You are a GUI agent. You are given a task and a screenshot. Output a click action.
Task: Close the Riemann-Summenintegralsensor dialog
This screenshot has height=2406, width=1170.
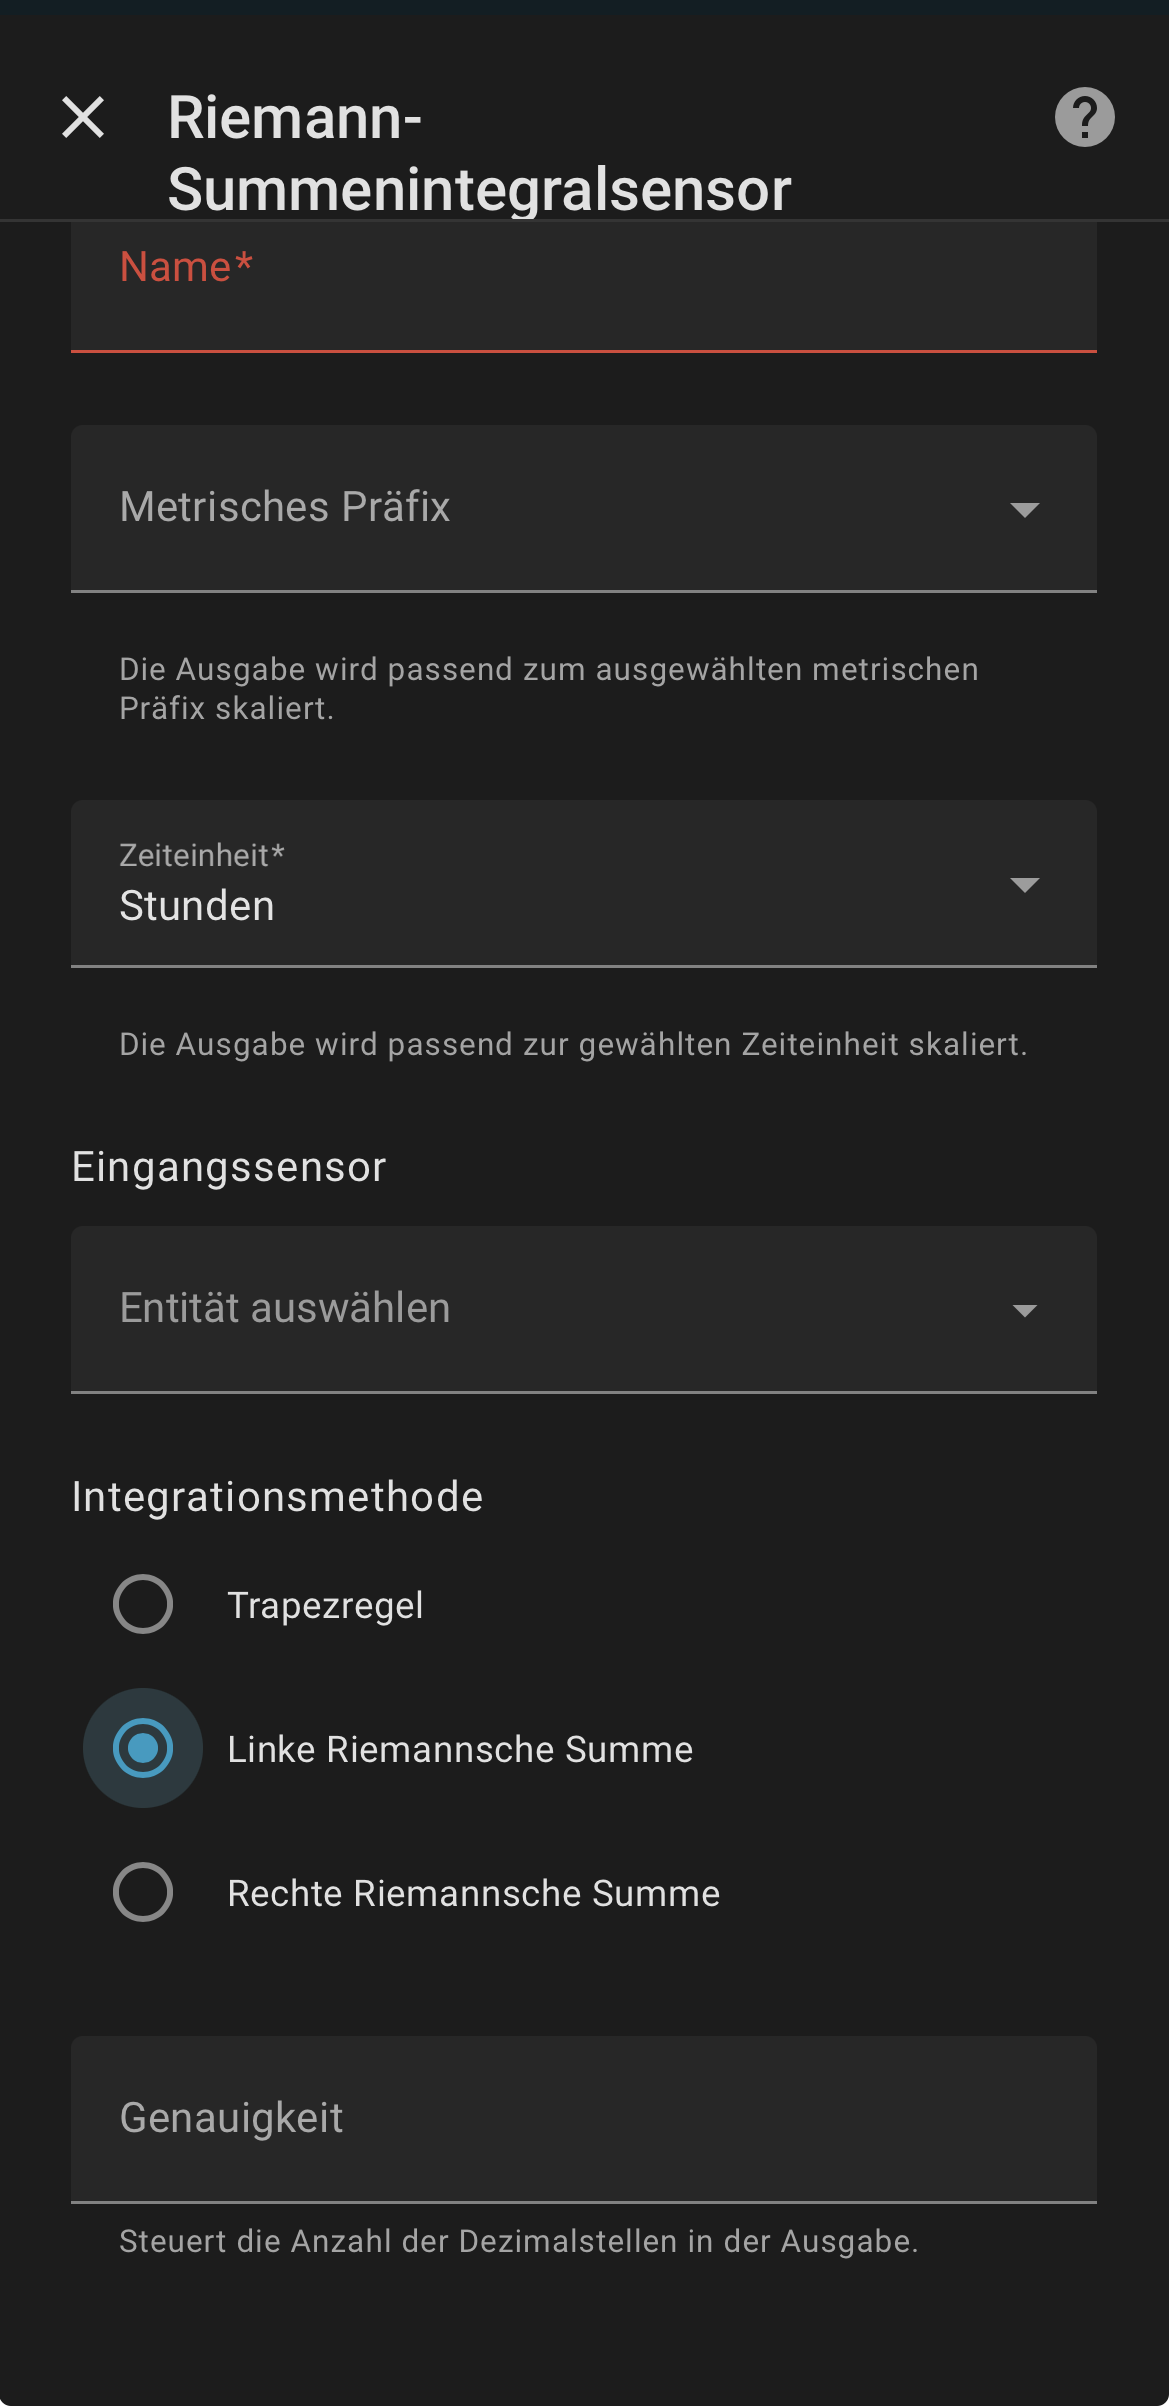tap(83, 118)
